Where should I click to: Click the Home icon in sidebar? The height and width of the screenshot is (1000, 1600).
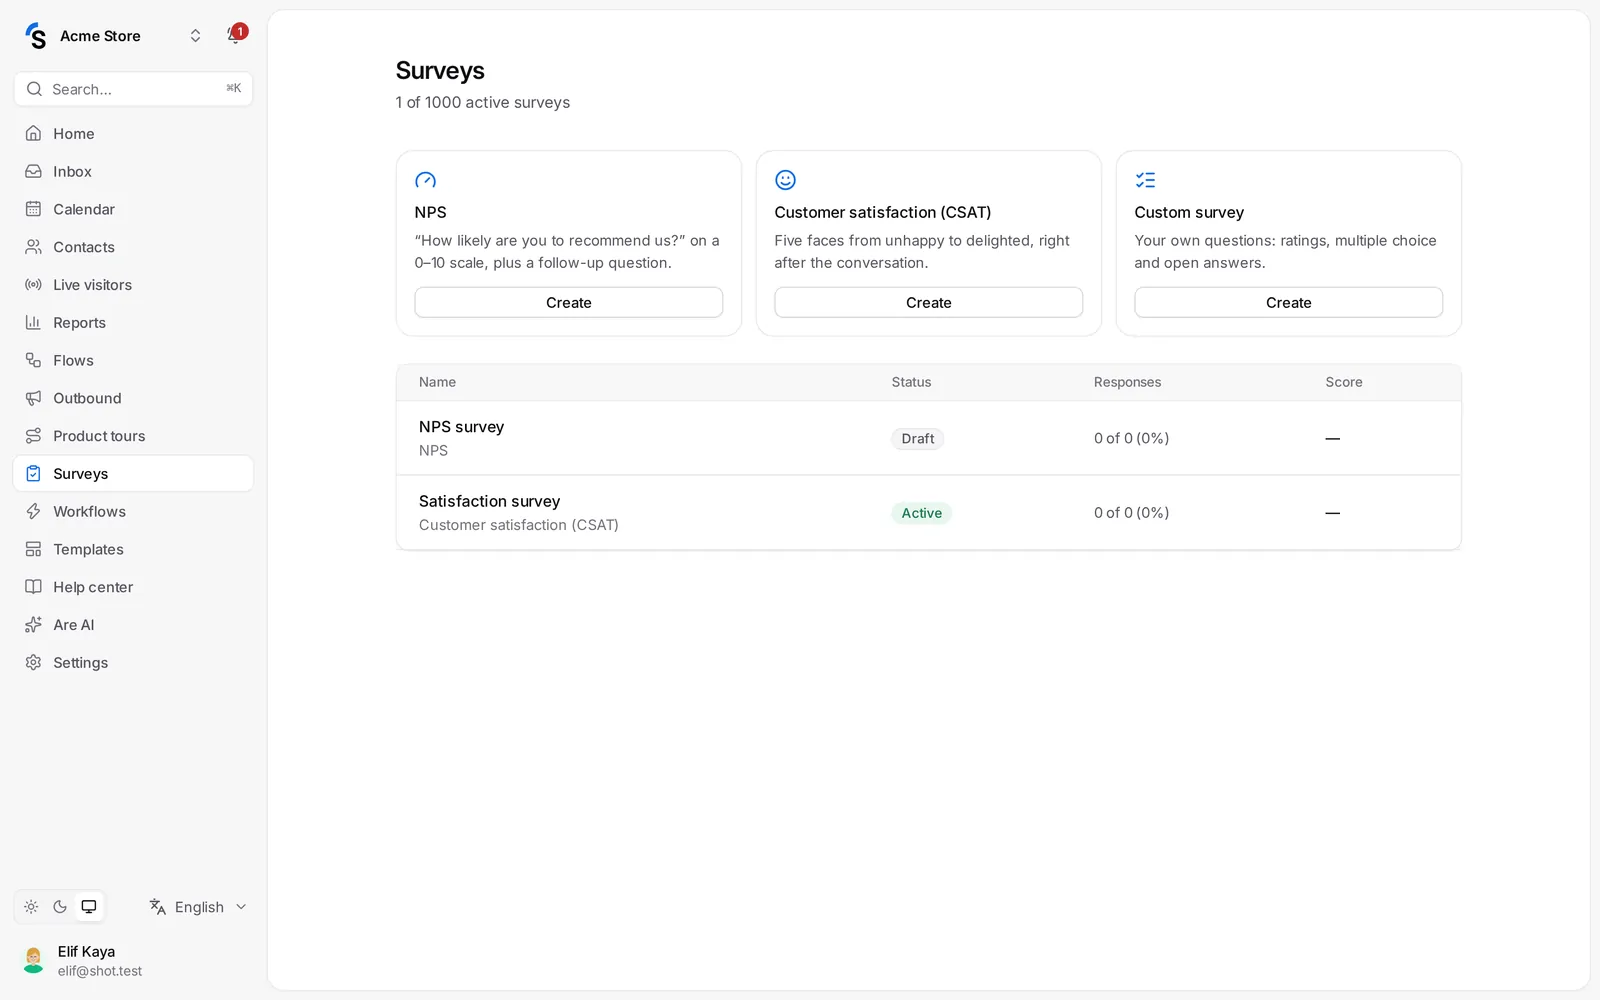(33, 133)
